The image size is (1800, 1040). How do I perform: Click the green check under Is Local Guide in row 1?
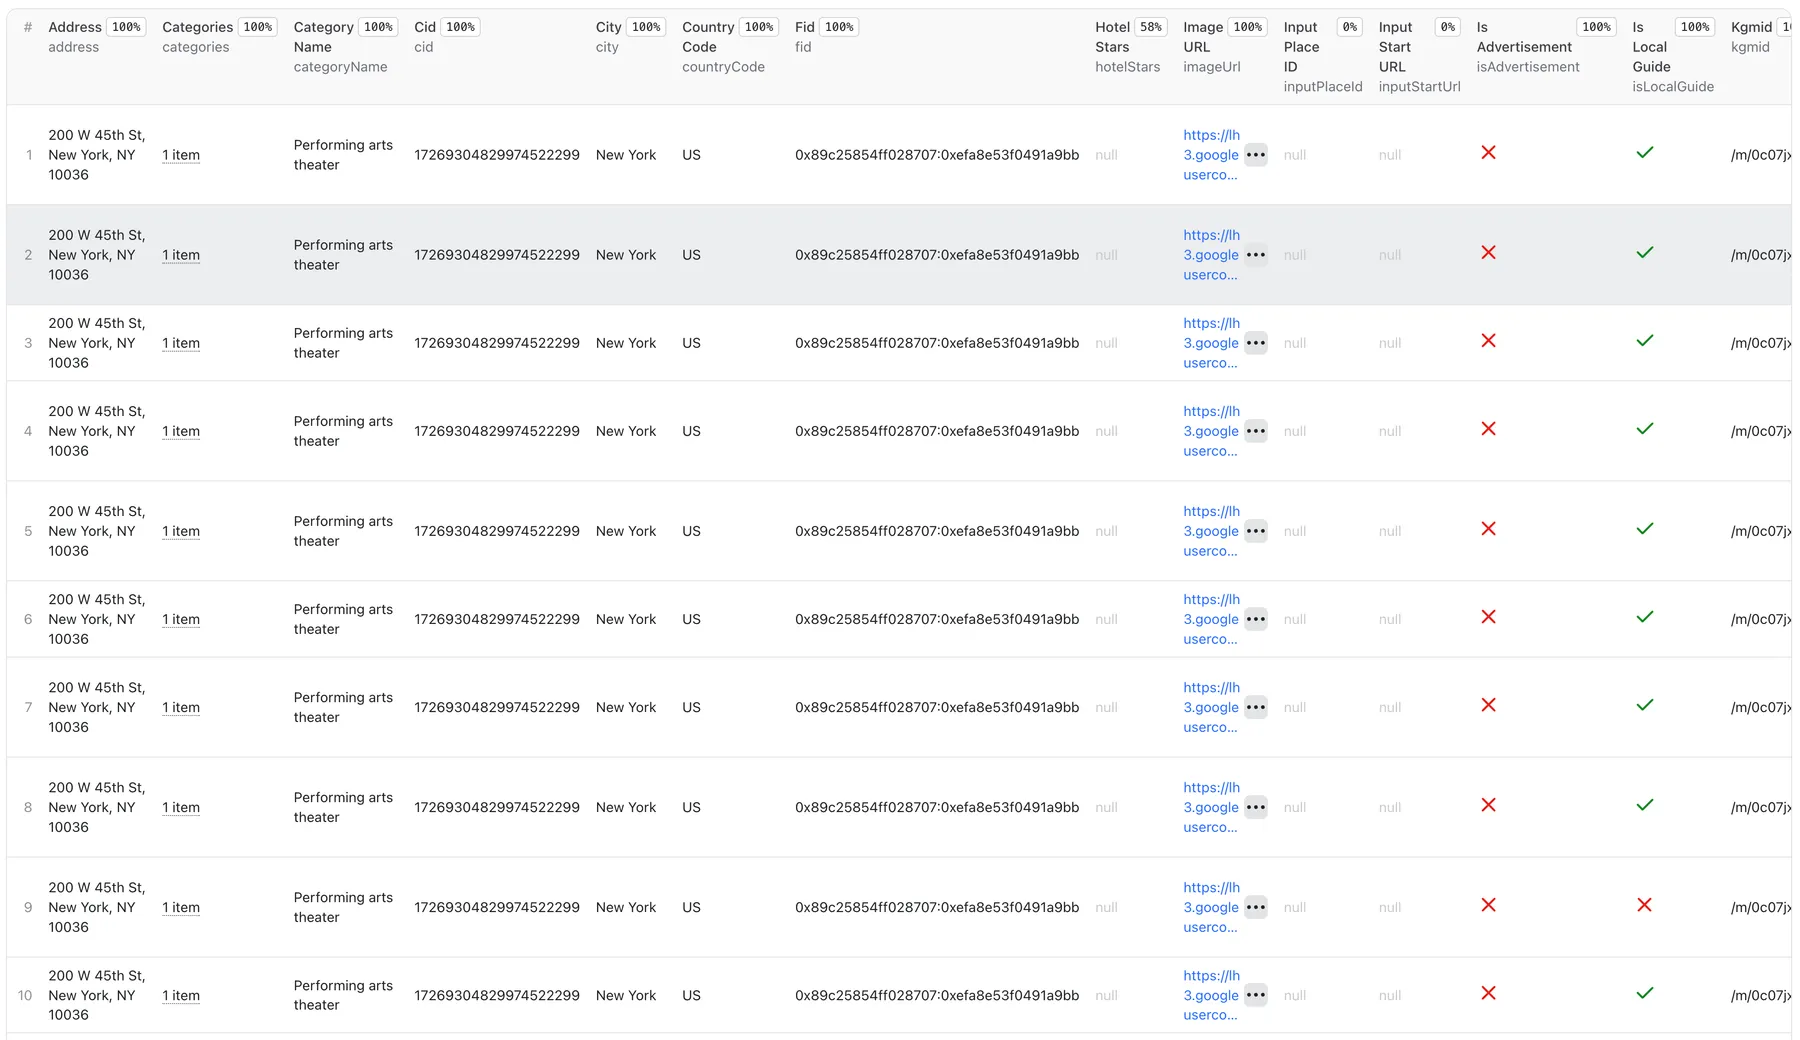(1644, 152)
